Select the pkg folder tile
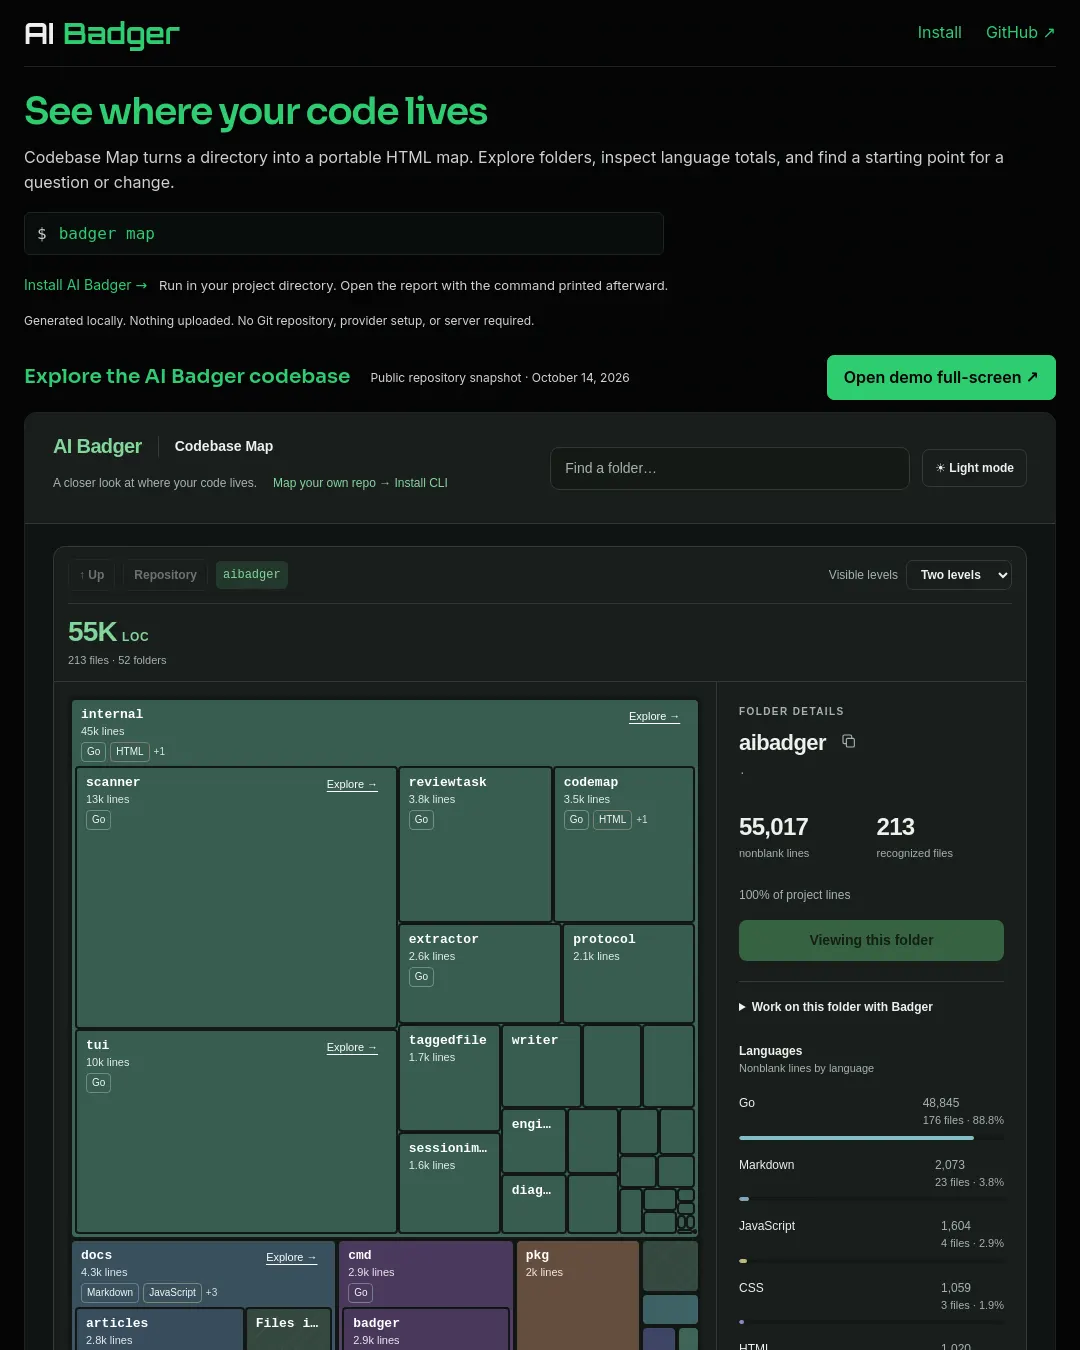Image resolution: width=1080 pixels, height=1350 pixels. pyautogui.click(x=578, y=1296)
